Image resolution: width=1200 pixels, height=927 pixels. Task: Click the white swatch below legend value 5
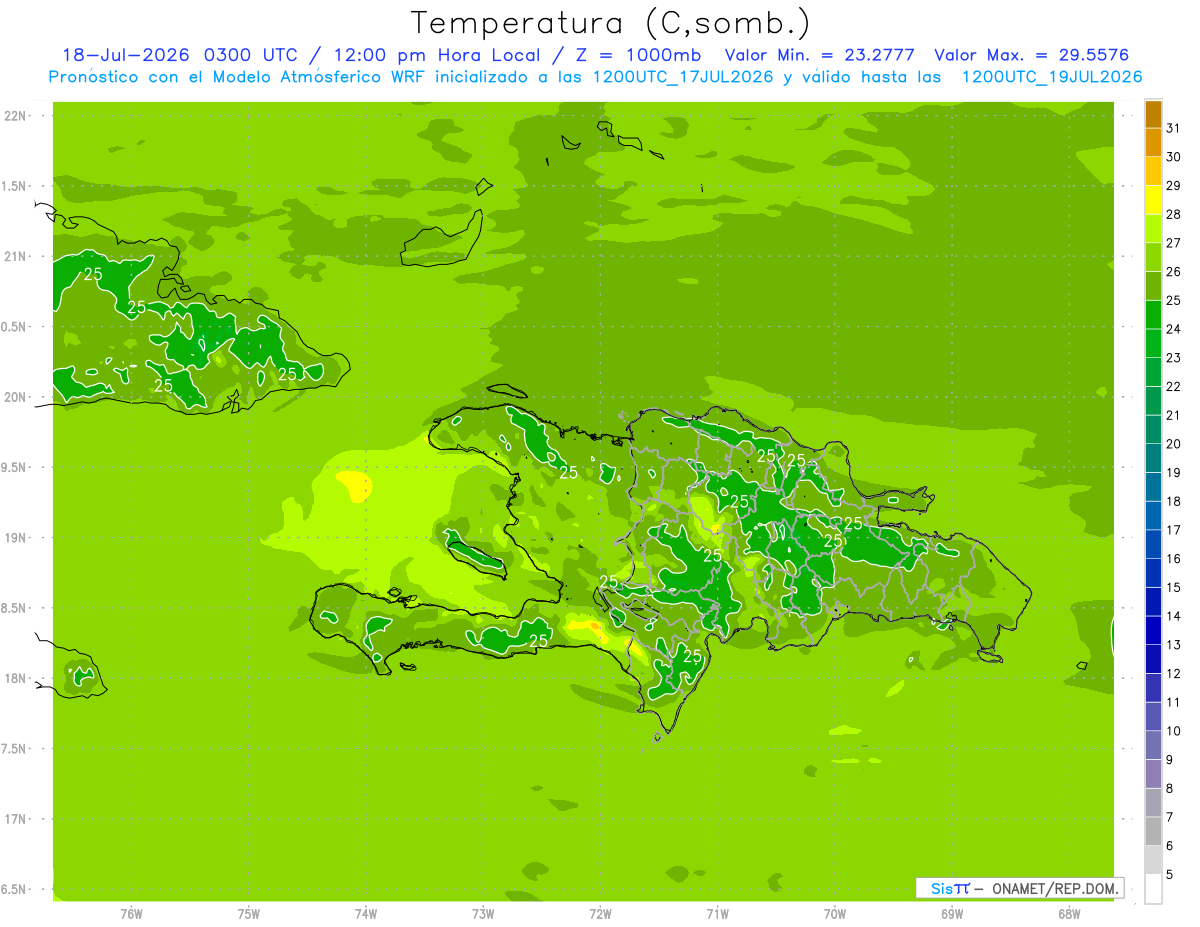[x=1153, y=889]
